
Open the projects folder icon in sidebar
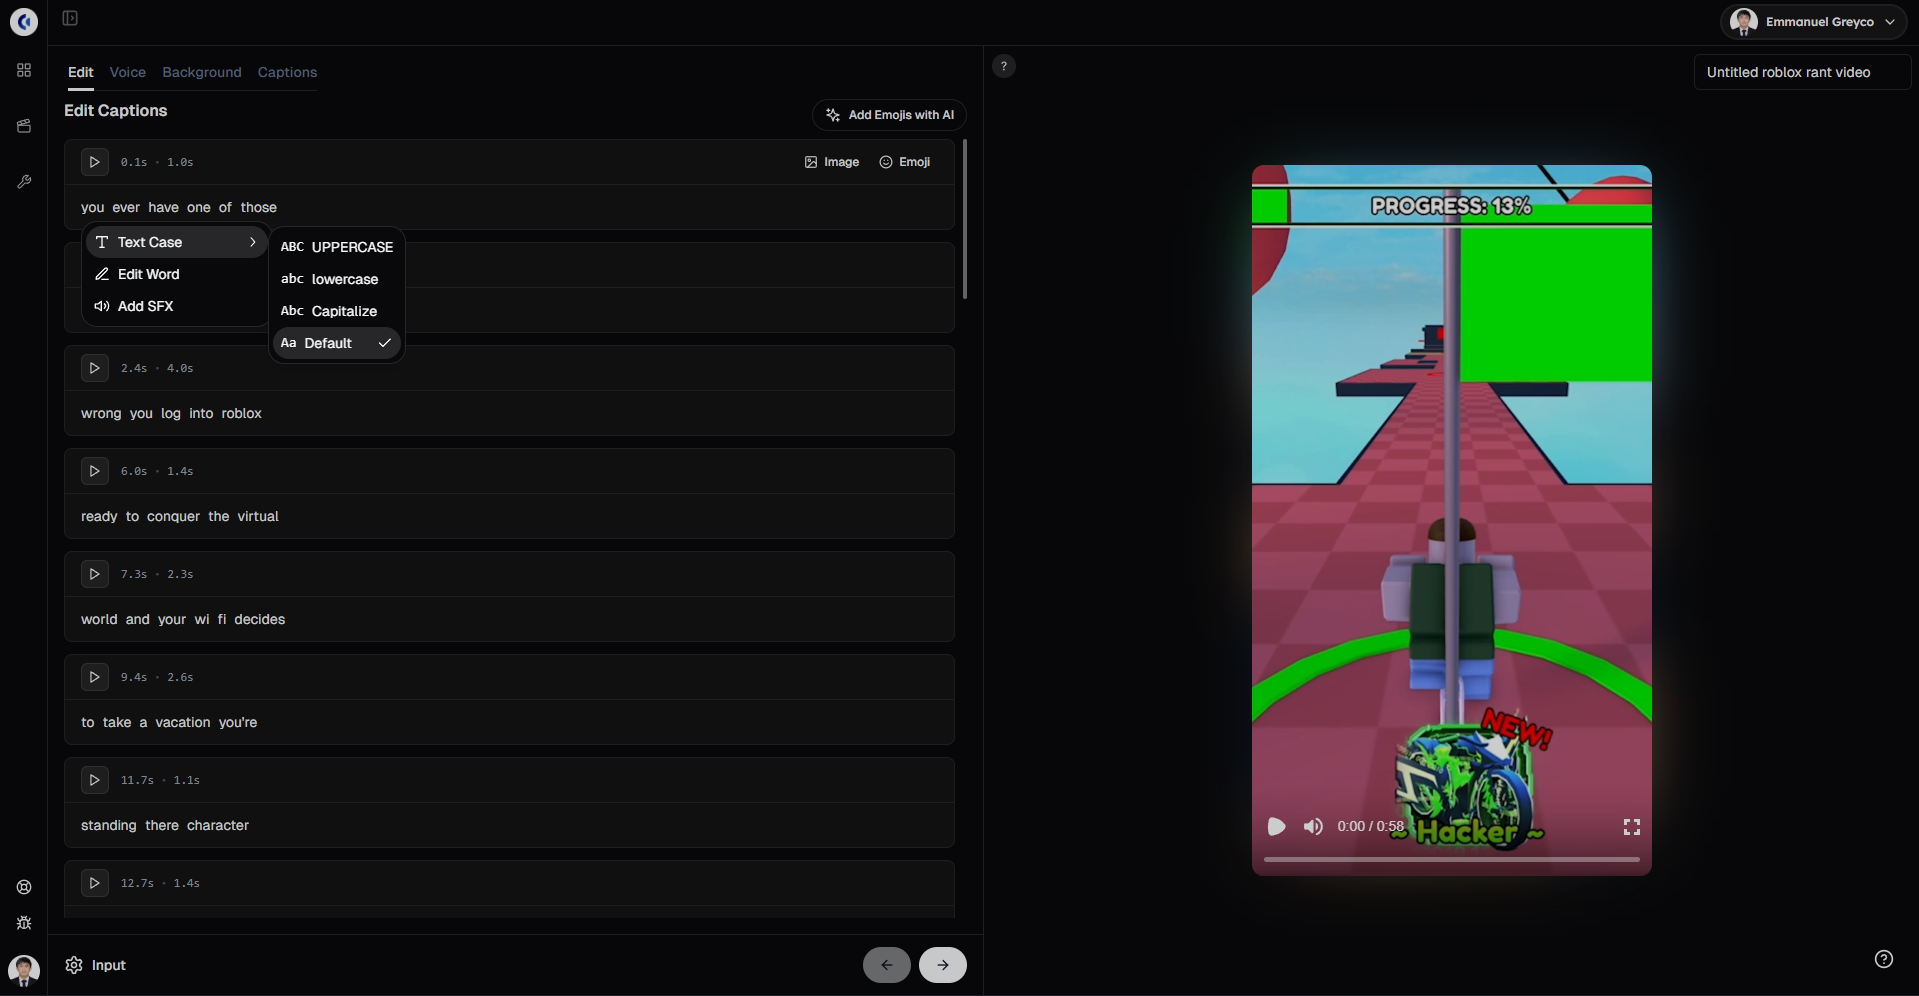(x=24, y=126)
